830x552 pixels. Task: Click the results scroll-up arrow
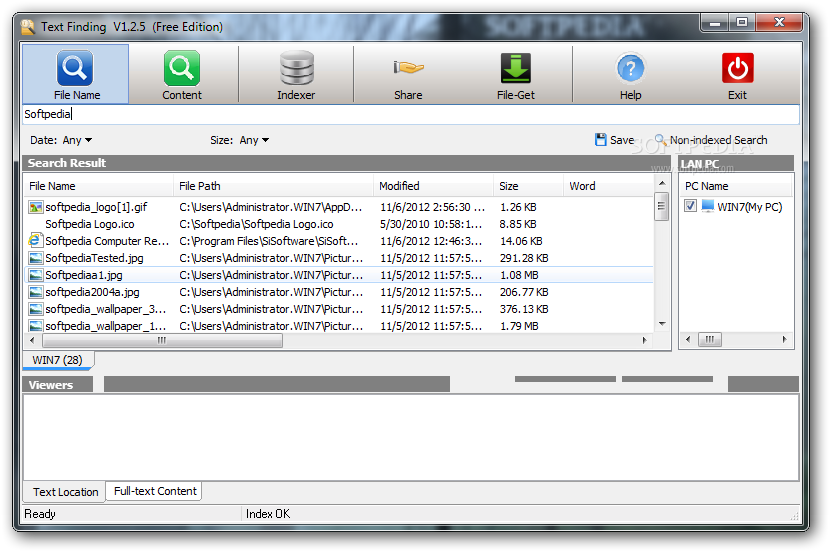click(662, 183)
